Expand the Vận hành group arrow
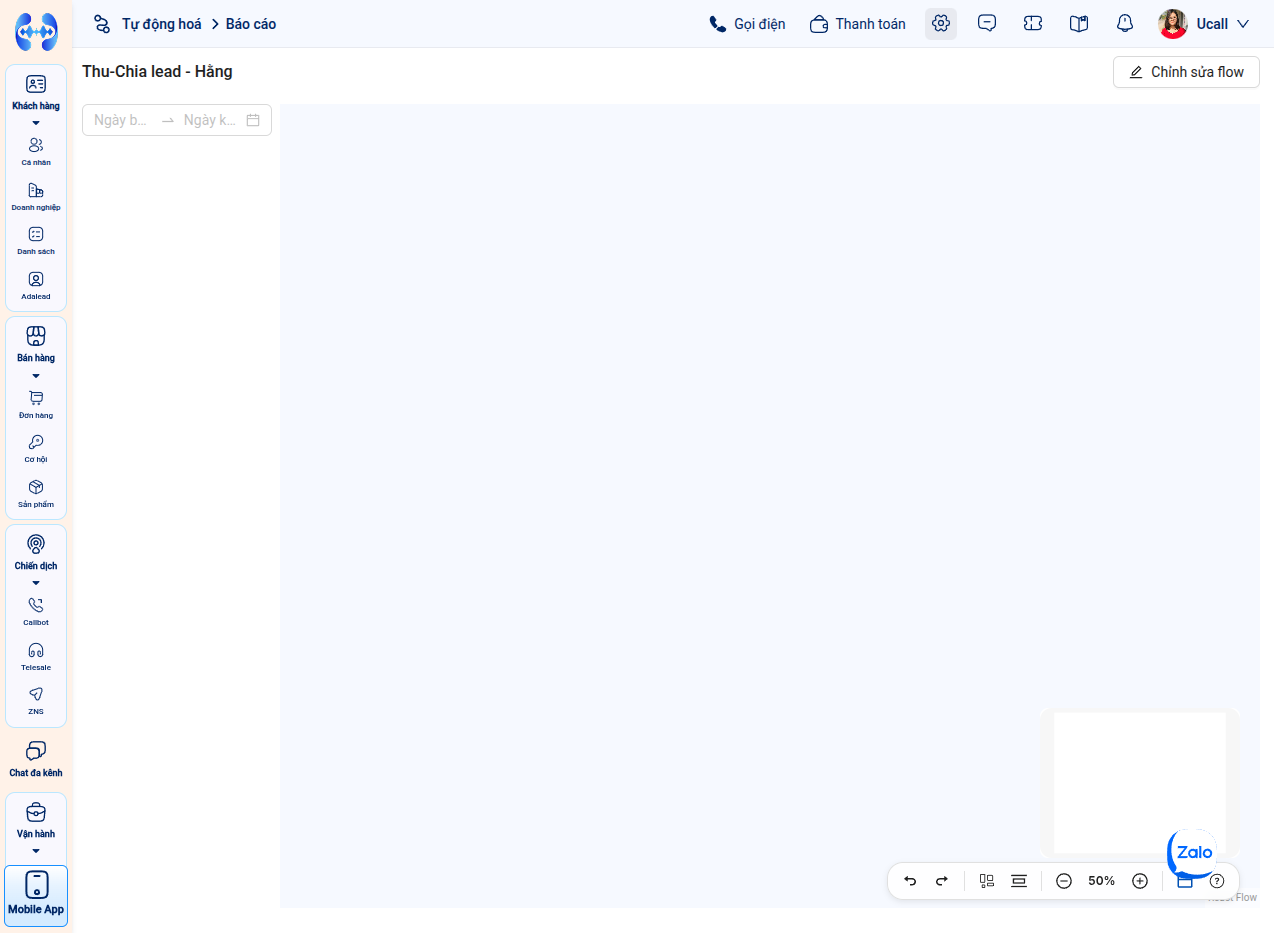The image size is (1274, 933). coord(36,851)
